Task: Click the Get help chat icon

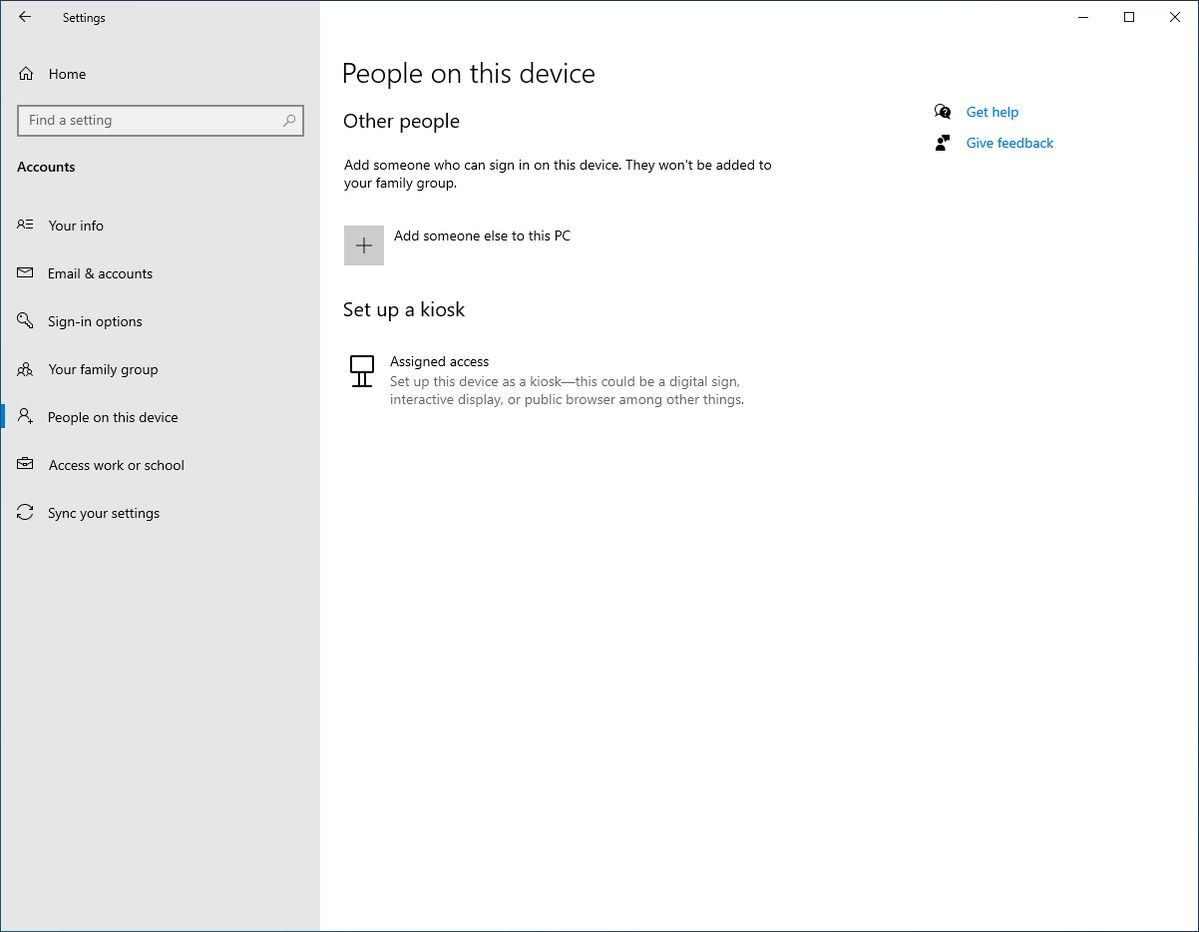Action: point(943,112)
